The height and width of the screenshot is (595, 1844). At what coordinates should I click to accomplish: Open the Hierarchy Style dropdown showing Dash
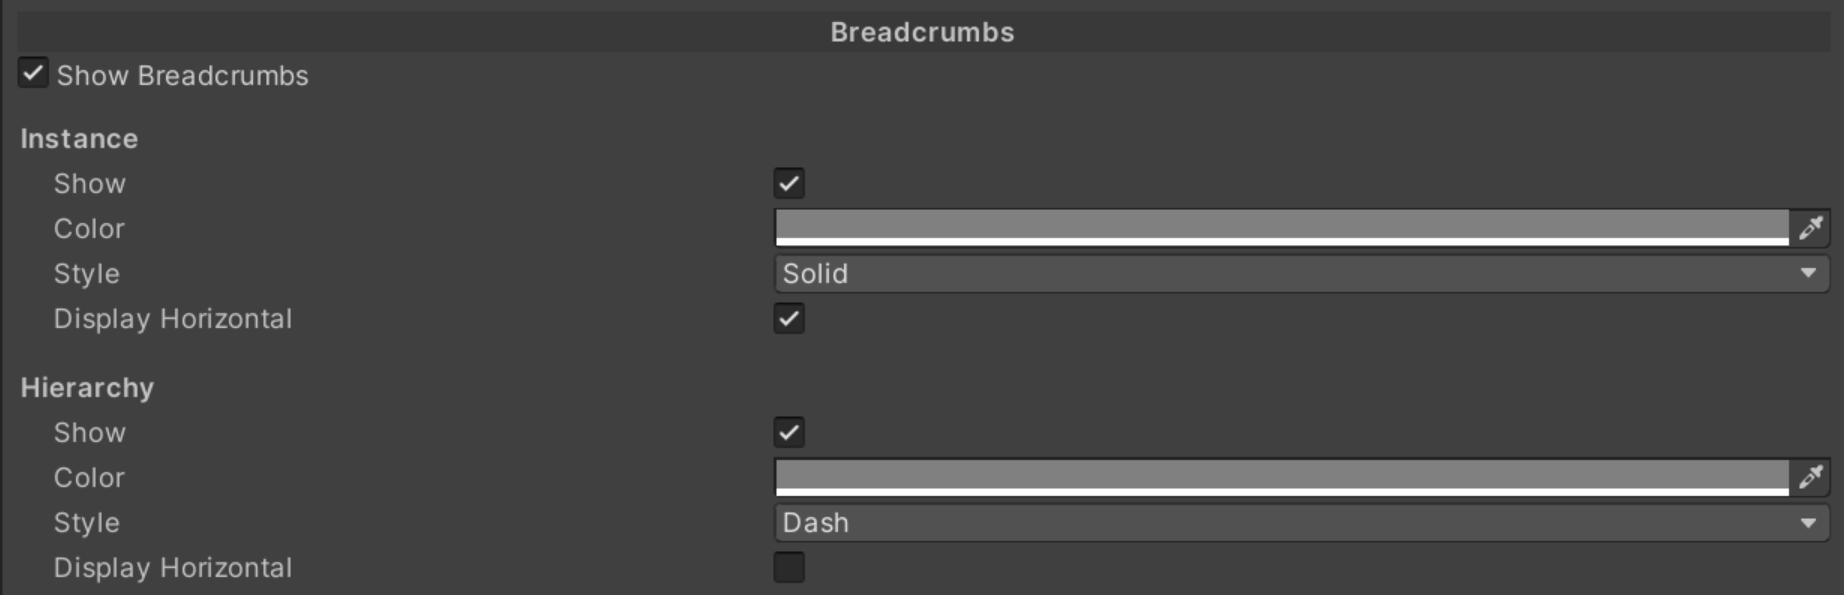[x=1300, y=522]
